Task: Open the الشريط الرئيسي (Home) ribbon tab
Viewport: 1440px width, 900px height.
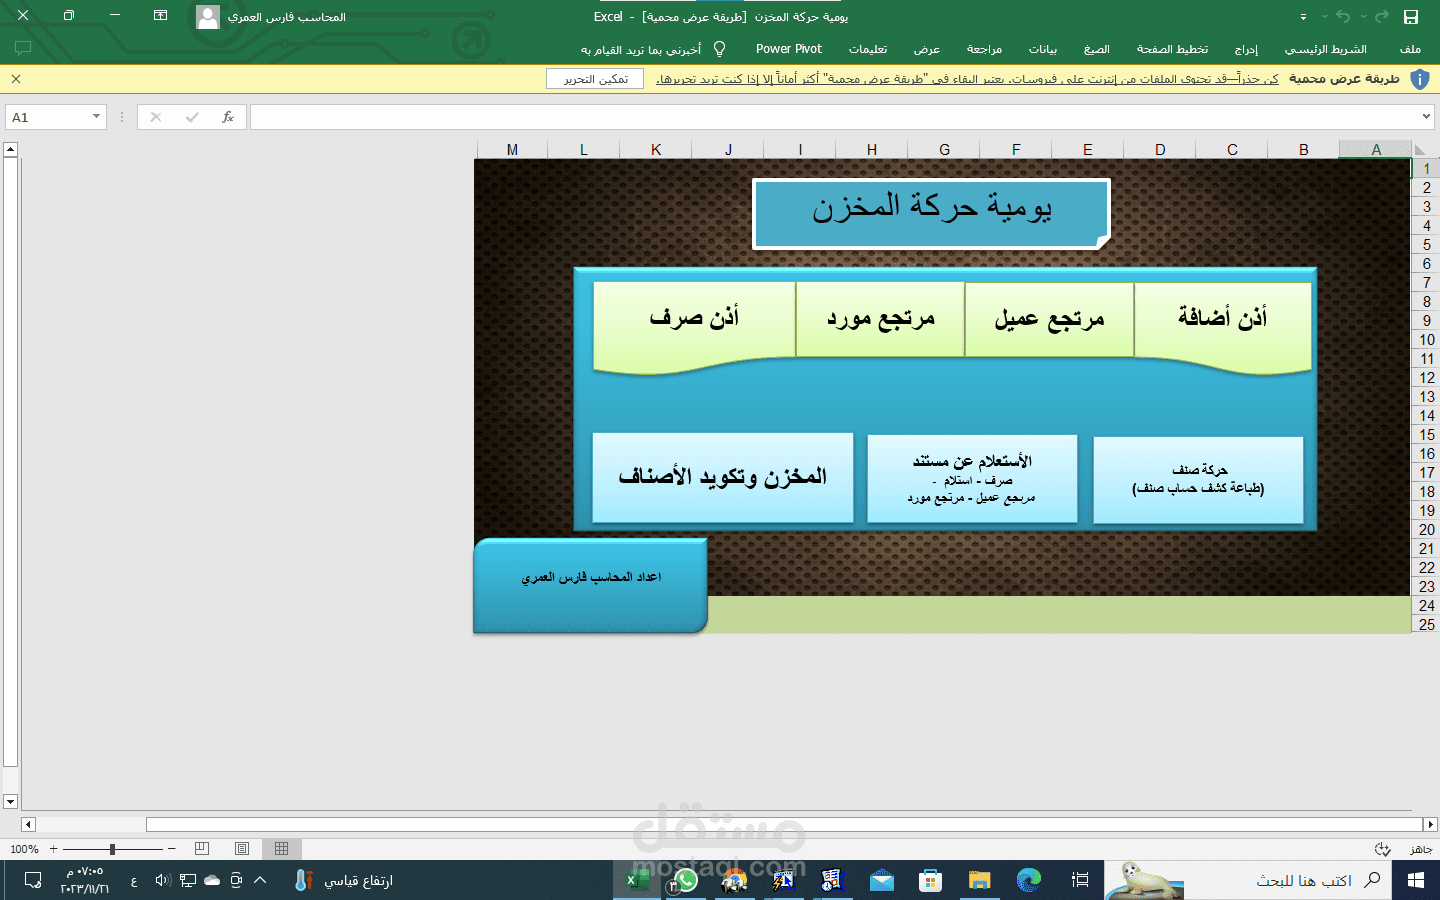Action: [x=1325, y=49]
